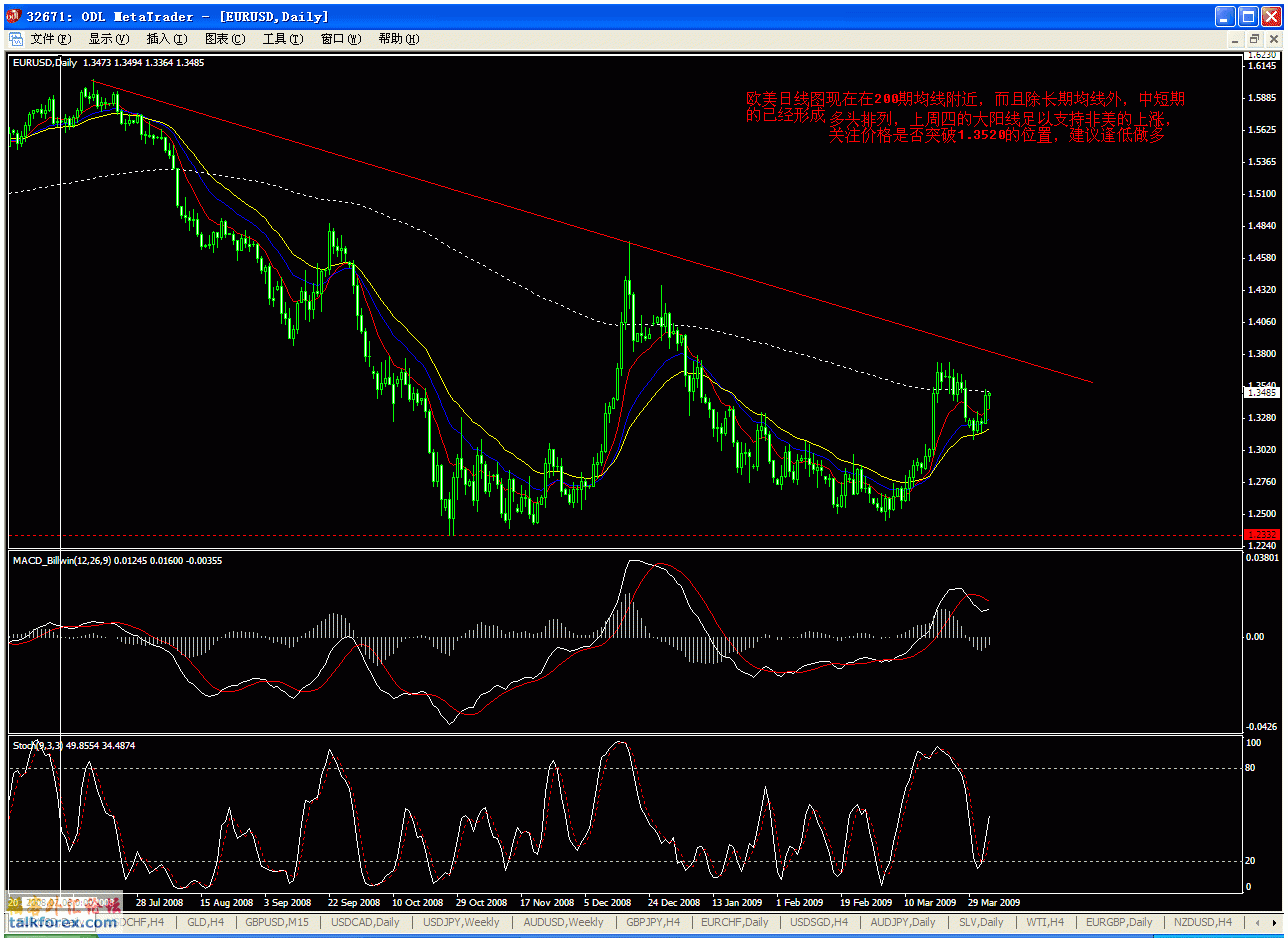Open the 图表(C) Charts menu

pos(224,39)
